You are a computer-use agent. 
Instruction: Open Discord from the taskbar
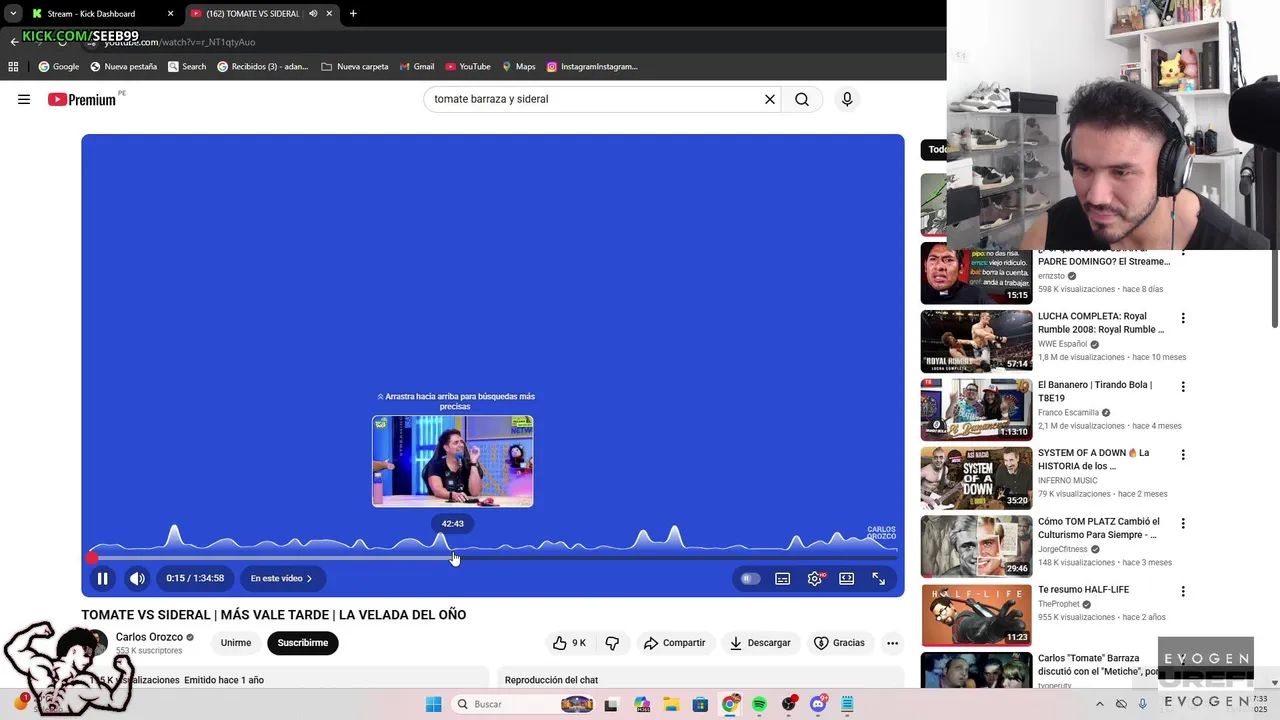pyautogui.click(x=818, y=704)
